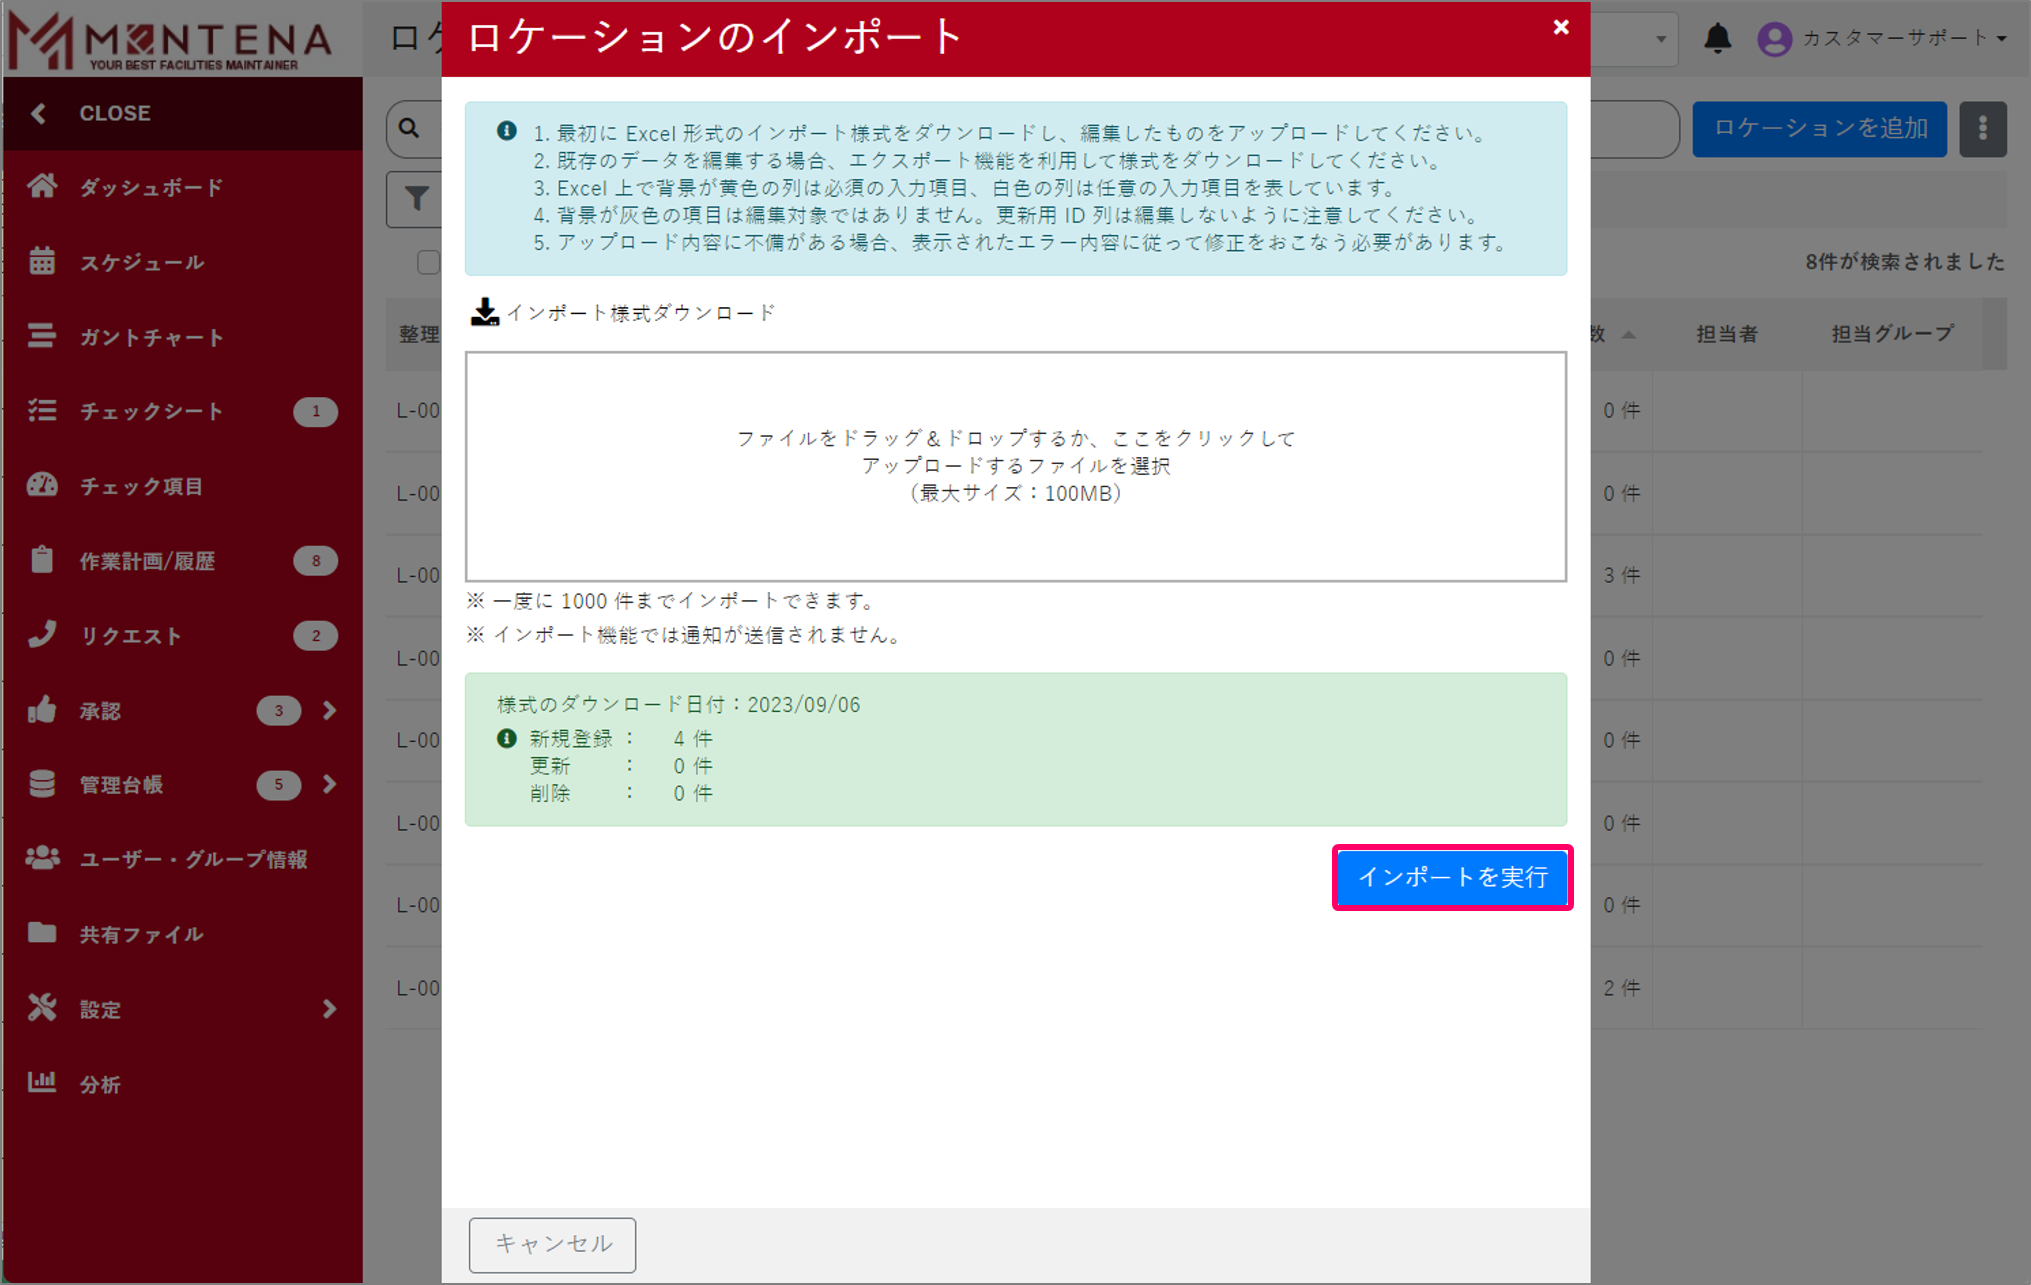The height and width of the screenshot is (1285, 2031).
Task: Select the ガントチャート sidebar icon
Action: click(x=42, y=336)
